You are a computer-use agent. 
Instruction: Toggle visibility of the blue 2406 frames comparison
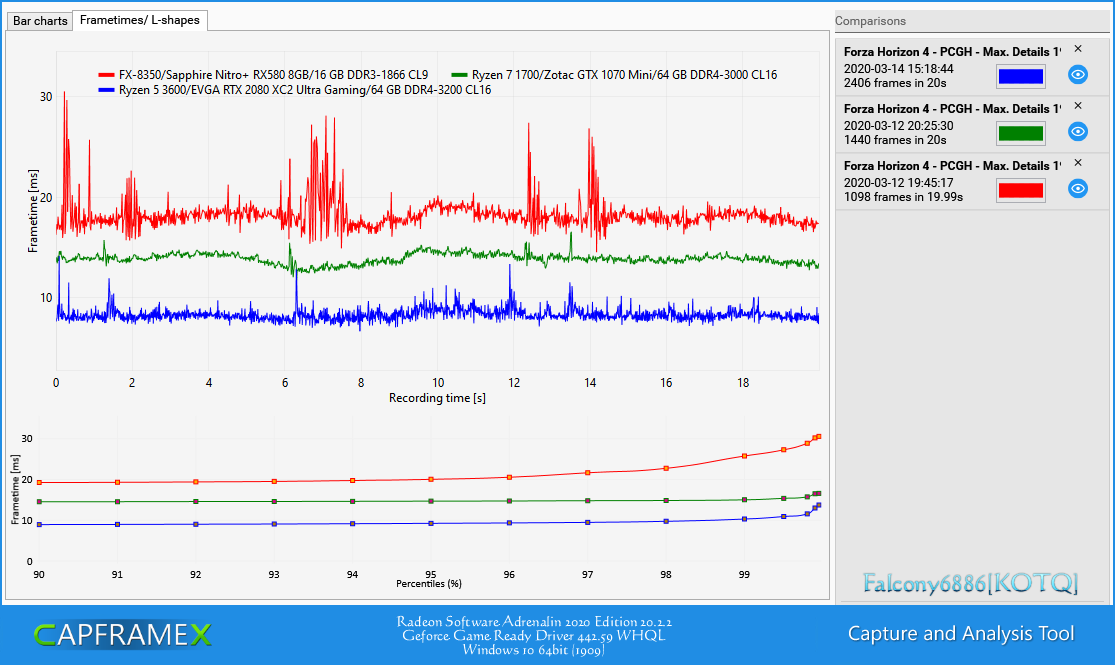click(x=1077, y=75)
